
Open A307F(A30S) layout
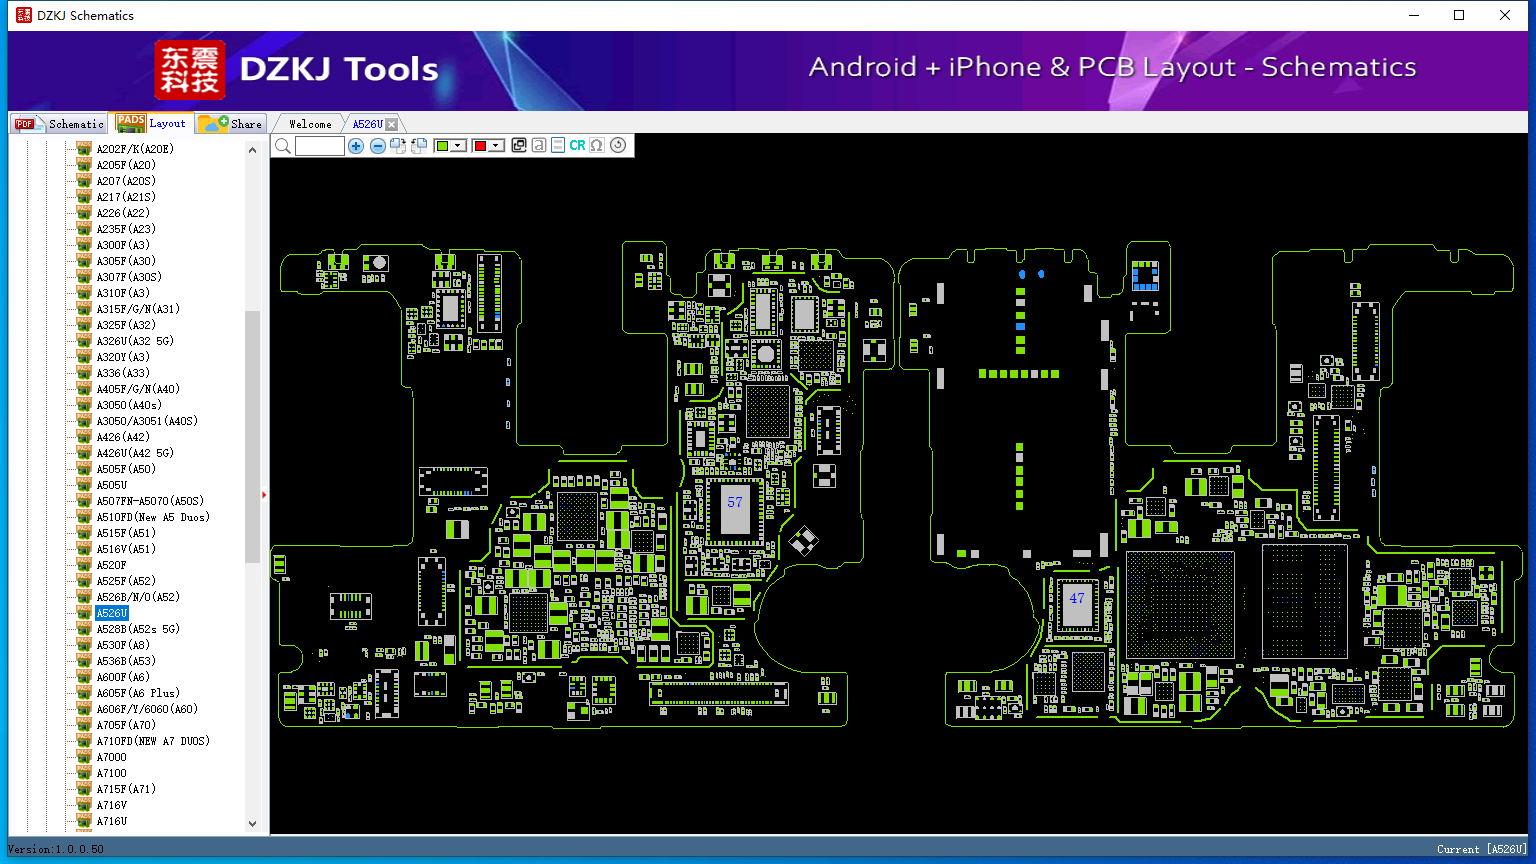tap(129, 277)
